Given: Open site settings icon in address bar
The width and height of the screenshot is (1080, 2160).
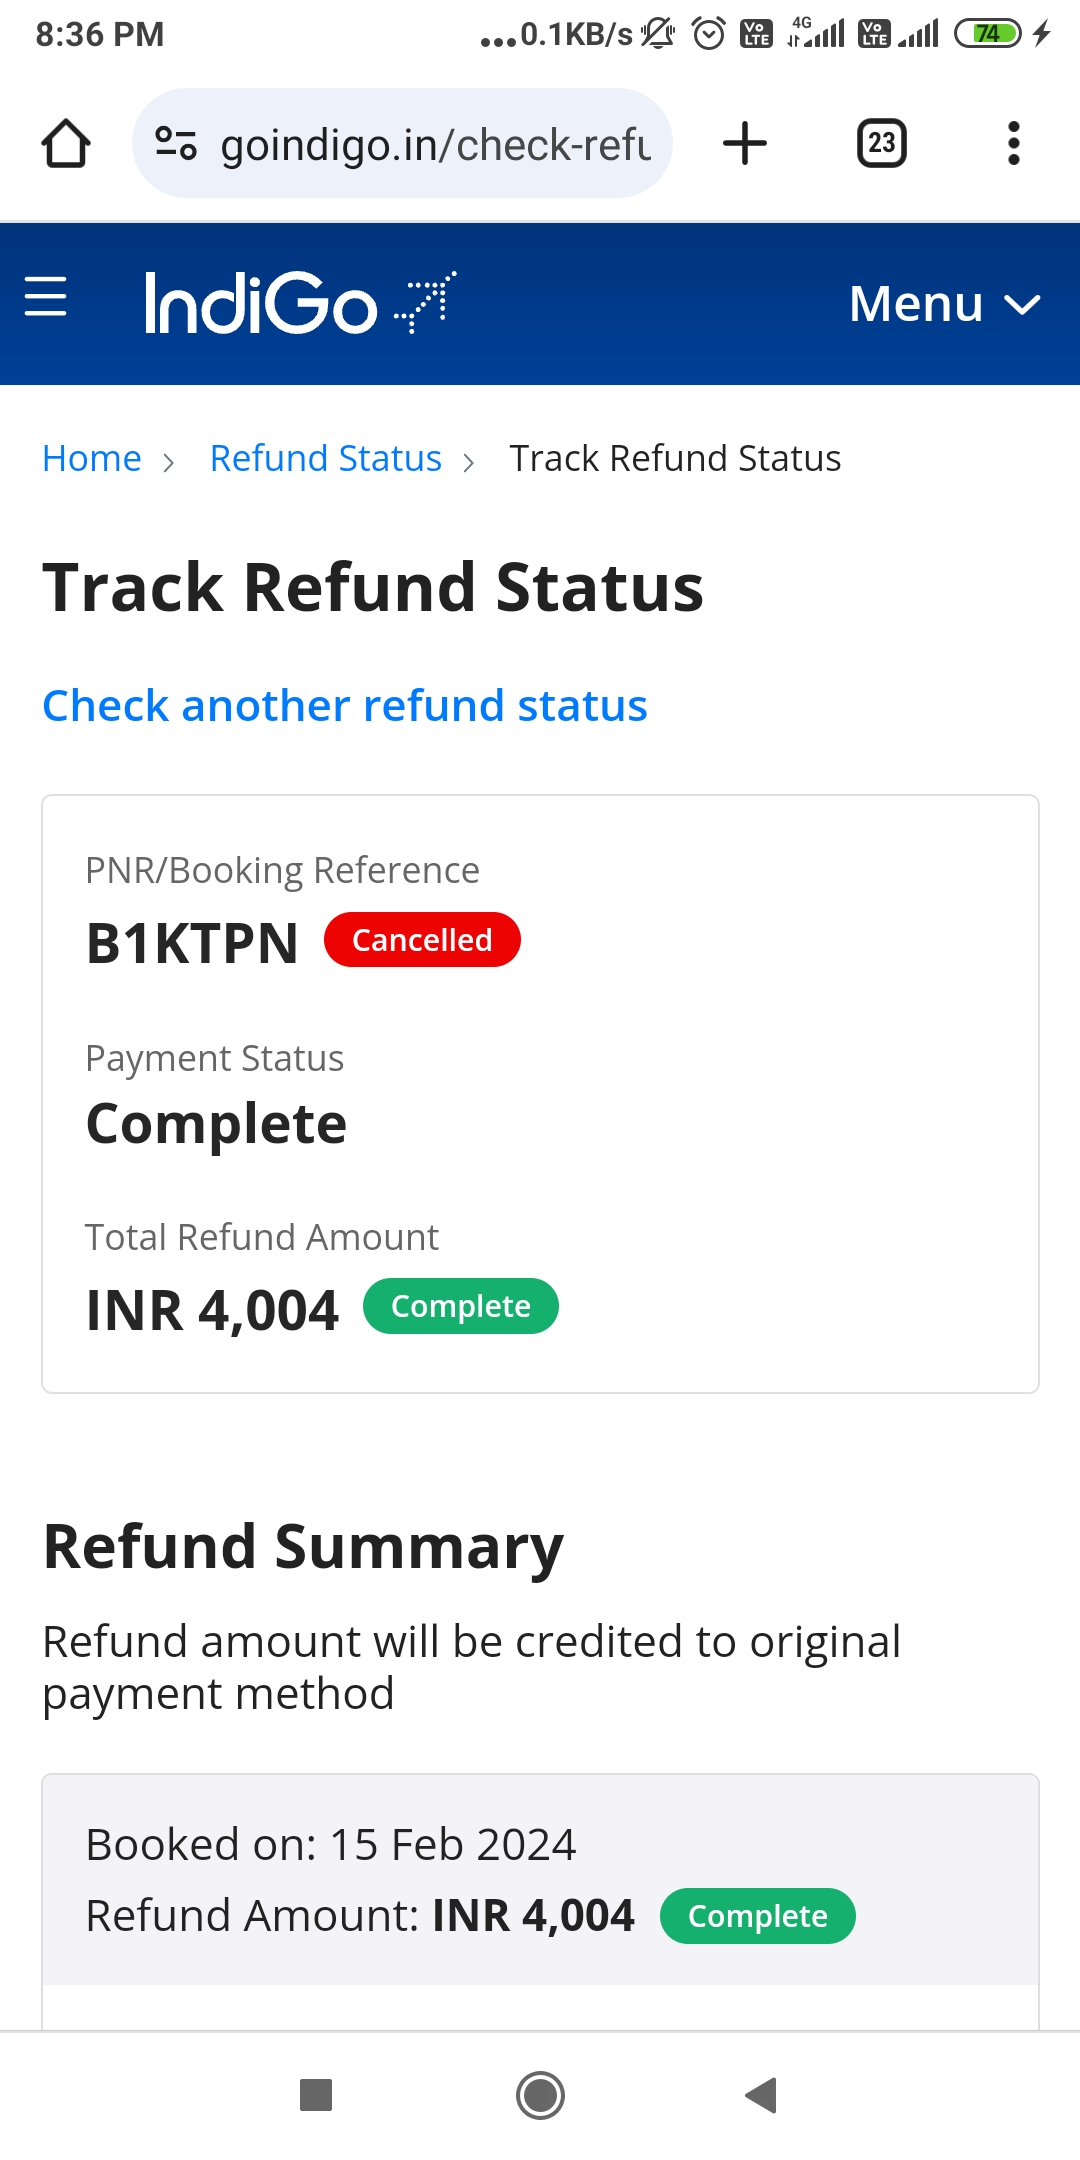Looking at the screenshot, I should point(176,144).
